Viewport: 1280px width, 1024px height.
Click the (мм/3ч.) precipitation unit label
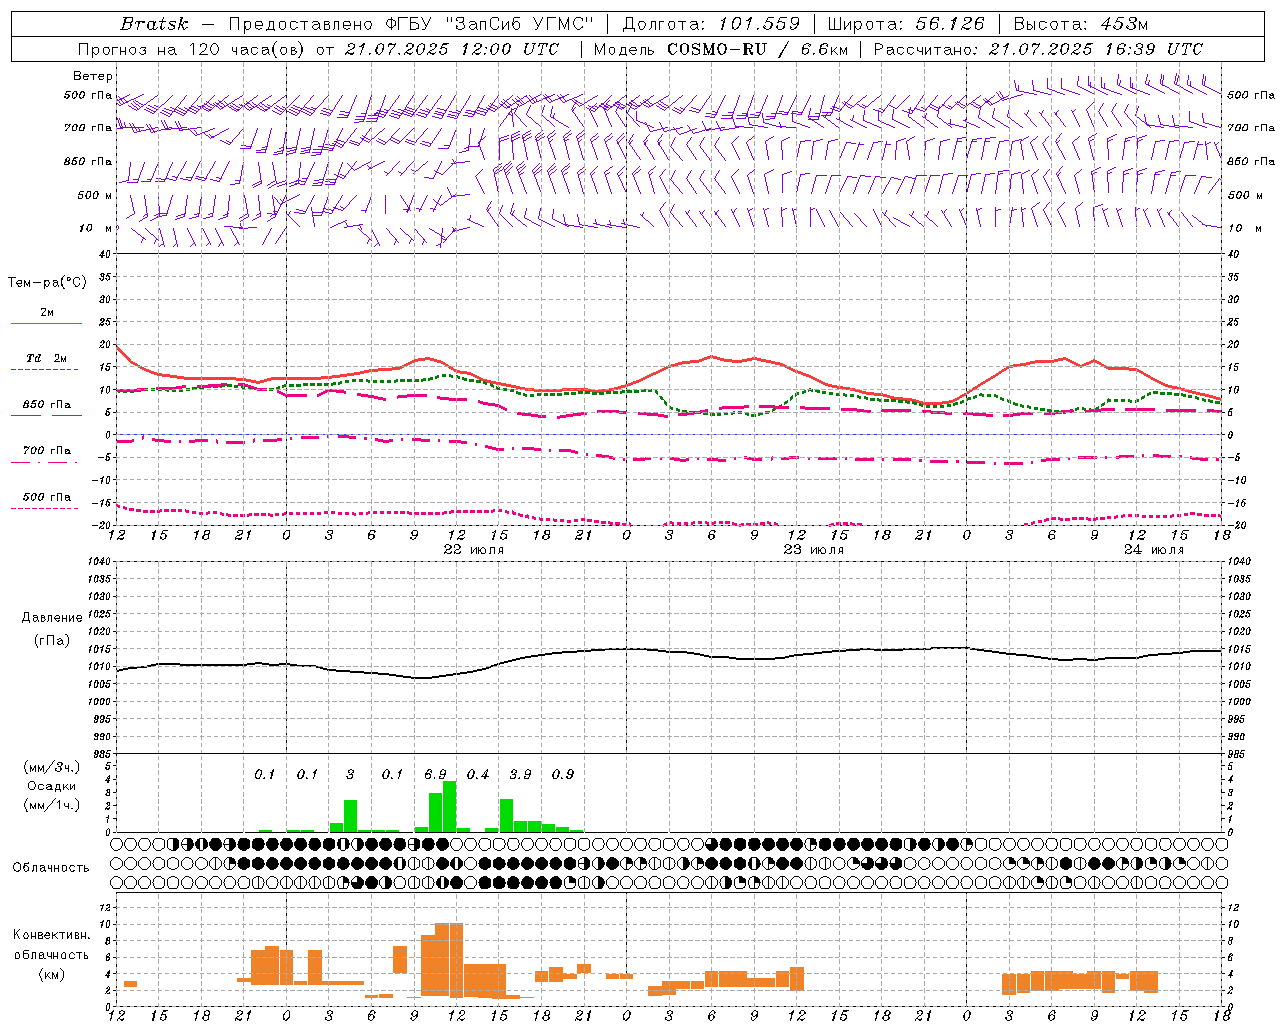click(x=51, y=767)
